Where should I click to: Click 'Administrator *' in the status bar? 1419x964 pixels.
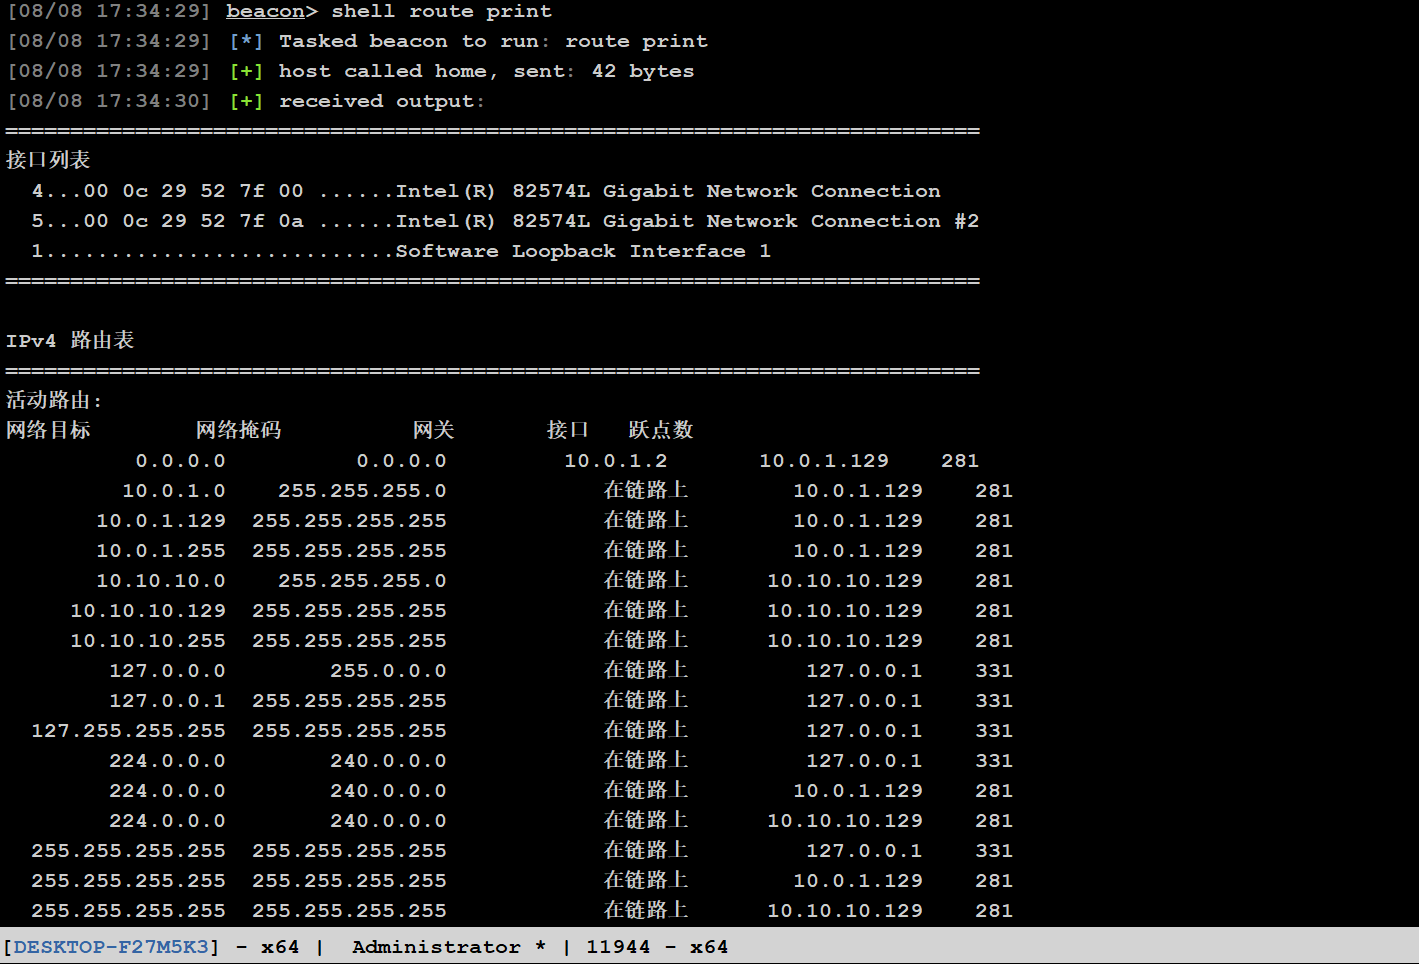click(x=448, y=947)
